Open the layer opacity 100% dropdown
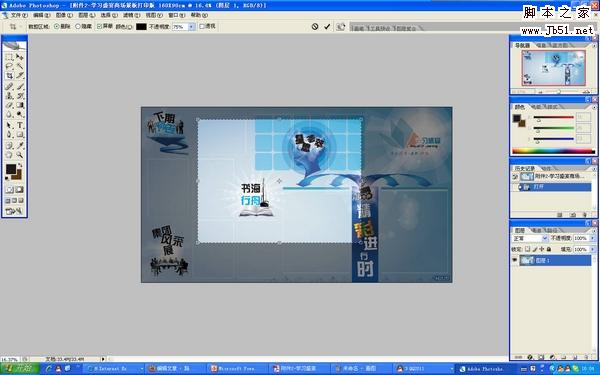This screenshot has width=600, height=375. click(x=593, y=238)
